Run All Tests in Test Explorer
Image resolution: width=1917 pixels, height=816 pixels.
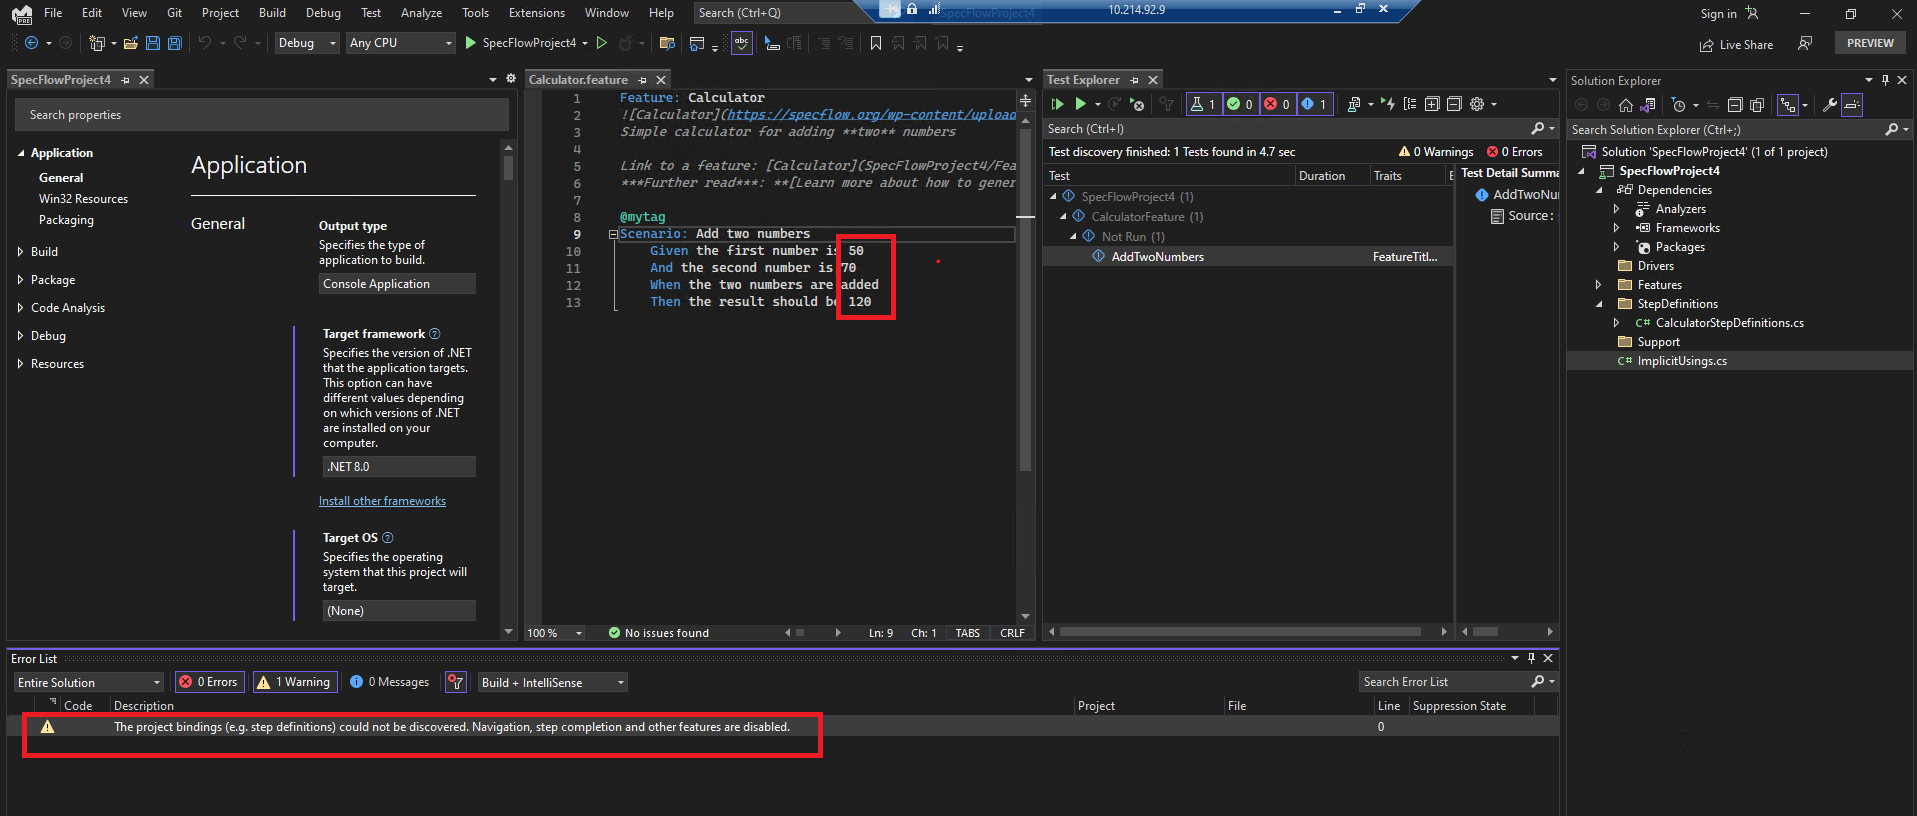pyautogui.click(x=1057, y=104)
